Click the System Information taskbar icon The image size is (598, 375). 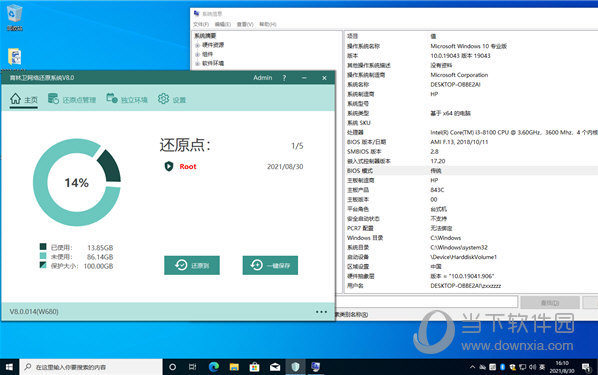315,367
